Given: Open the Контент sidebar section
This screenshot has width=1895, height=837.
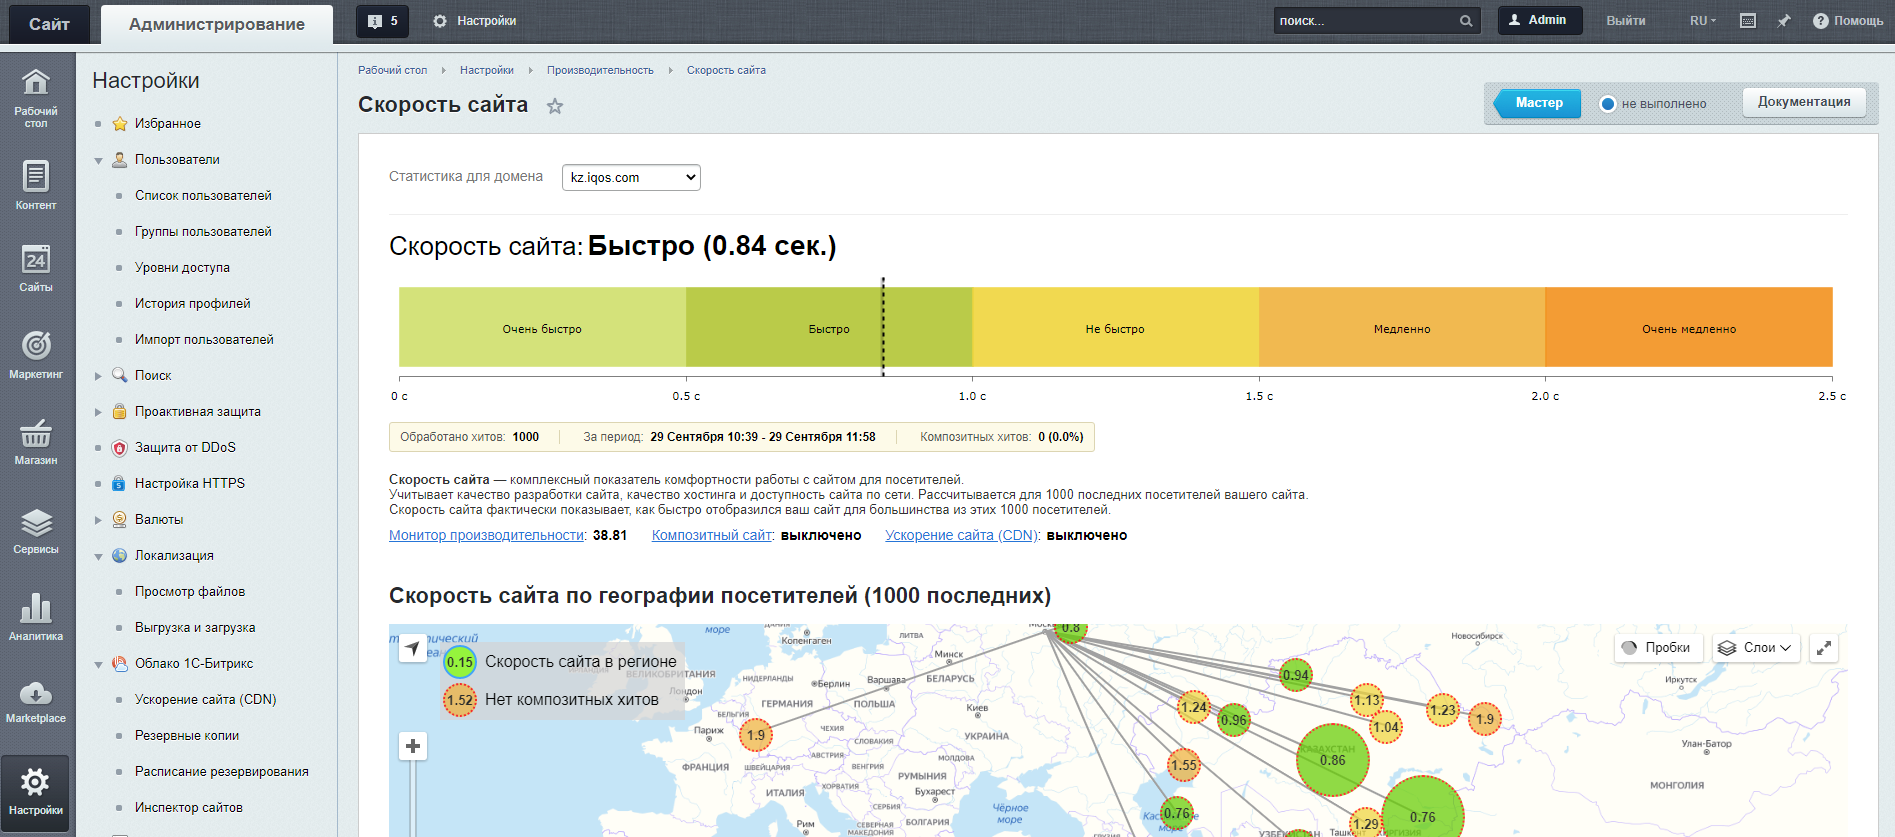Looking at the screenshot, I should tap(36, 185).
